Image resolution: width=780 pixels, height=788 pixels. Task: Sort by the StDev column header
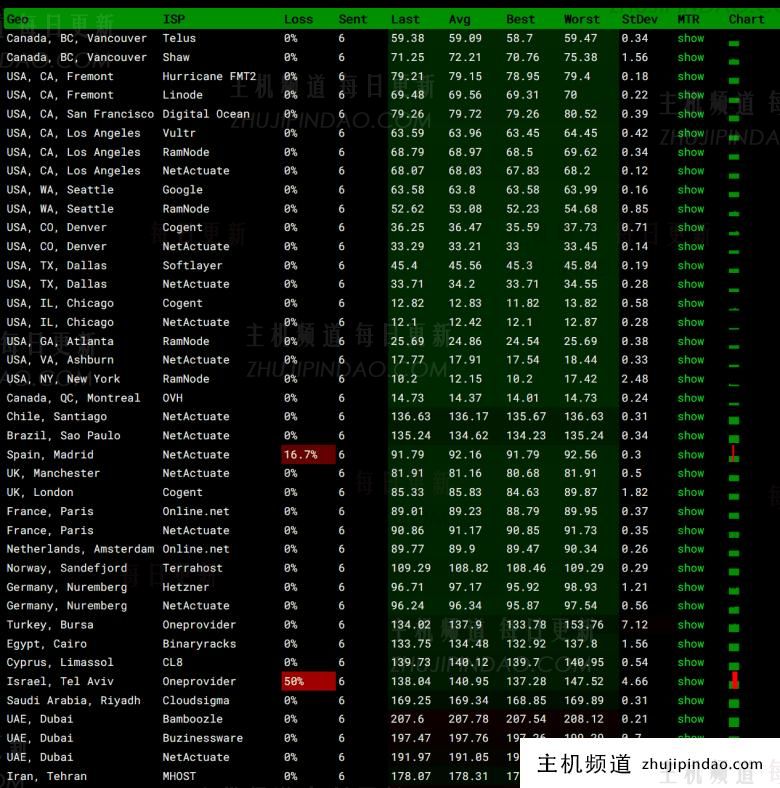(639, 20)
